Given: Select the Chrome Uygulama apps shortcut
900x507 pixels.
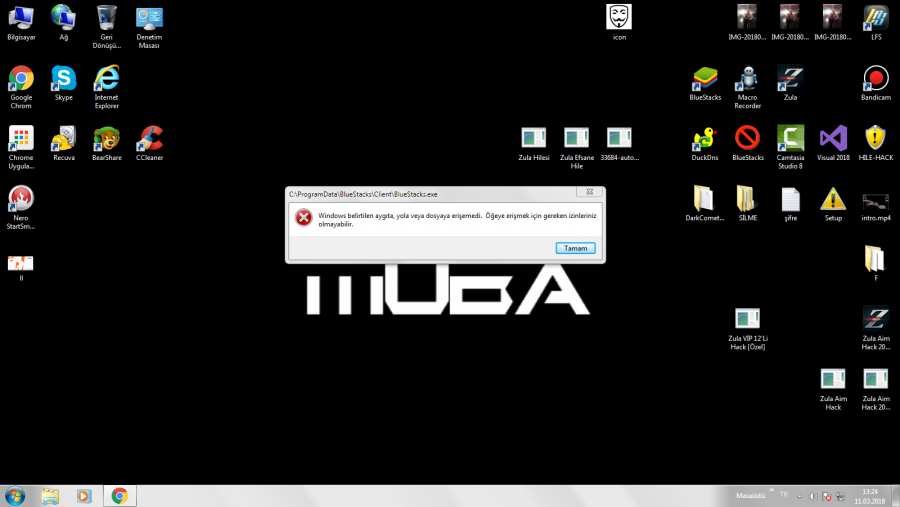Looking at the screenshot, I should (21, 147).
